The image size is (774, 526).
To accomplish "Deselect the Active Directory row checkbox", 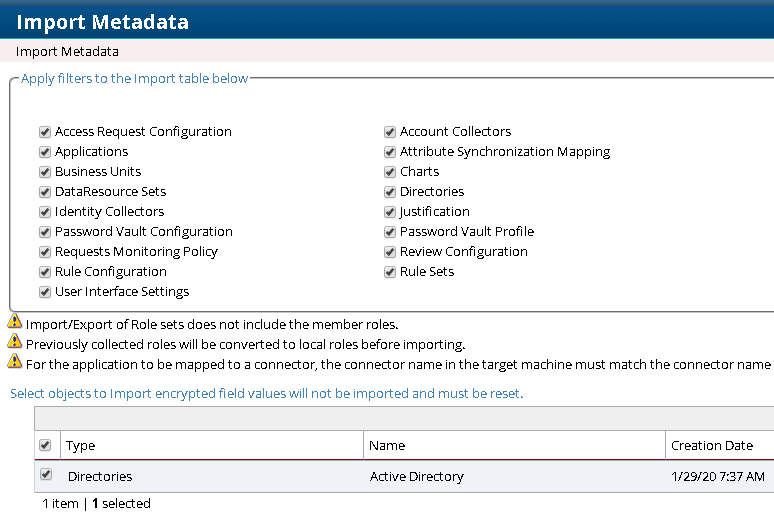I will (46, 475).
